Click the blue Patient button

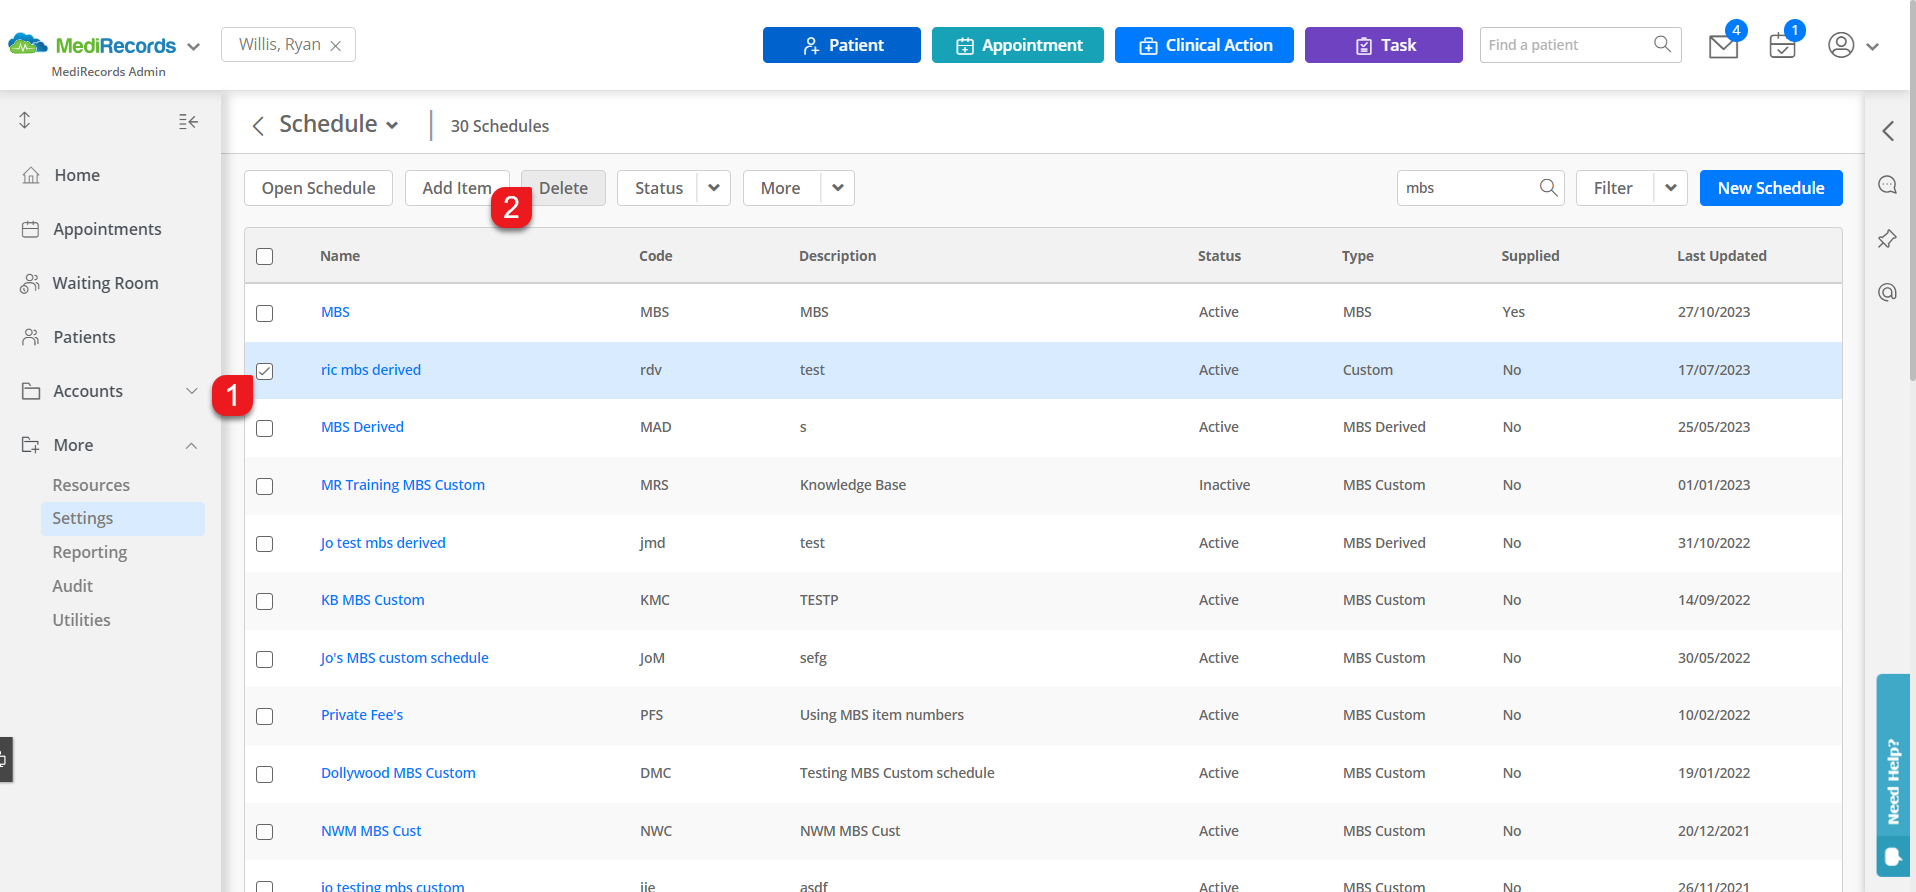(x=842, y=45)
